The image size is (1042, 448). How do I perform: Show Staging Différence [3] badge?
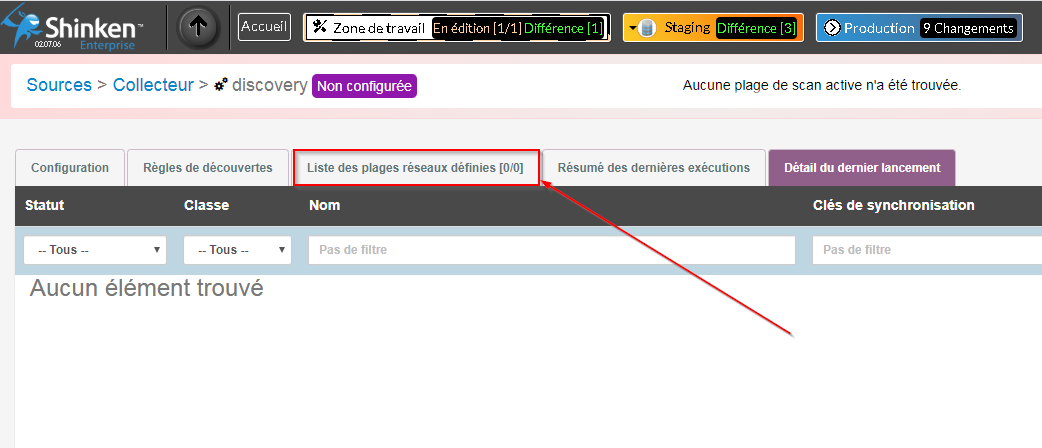click(757, 28)
